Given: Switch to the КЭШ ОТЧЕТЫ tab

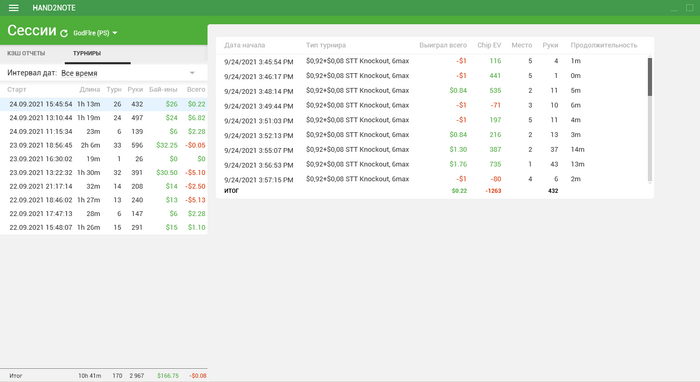Looking at the screenshot, I should coord(26,53).
